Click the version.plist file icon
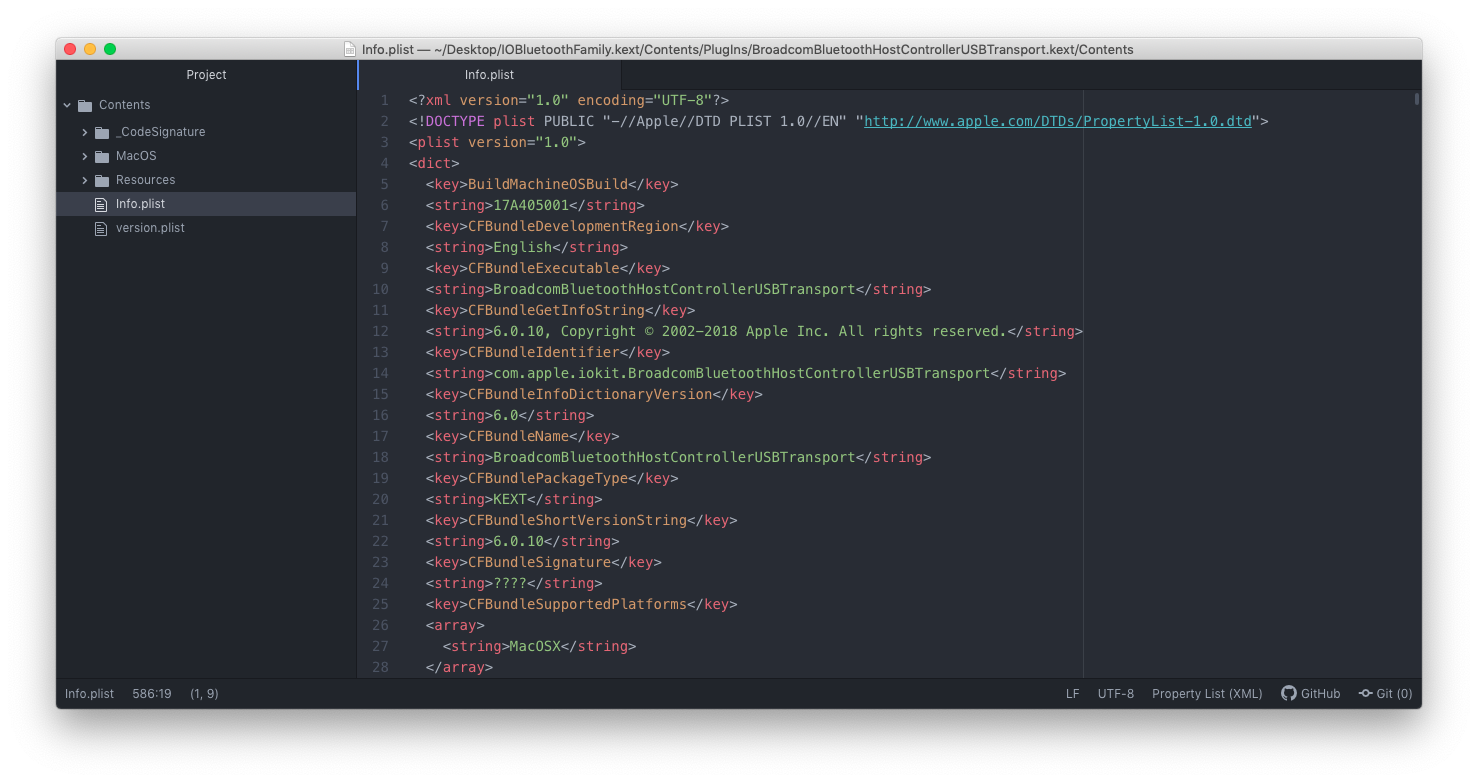Viewport: 1478px width, 783px height. [x=100, y=228]
